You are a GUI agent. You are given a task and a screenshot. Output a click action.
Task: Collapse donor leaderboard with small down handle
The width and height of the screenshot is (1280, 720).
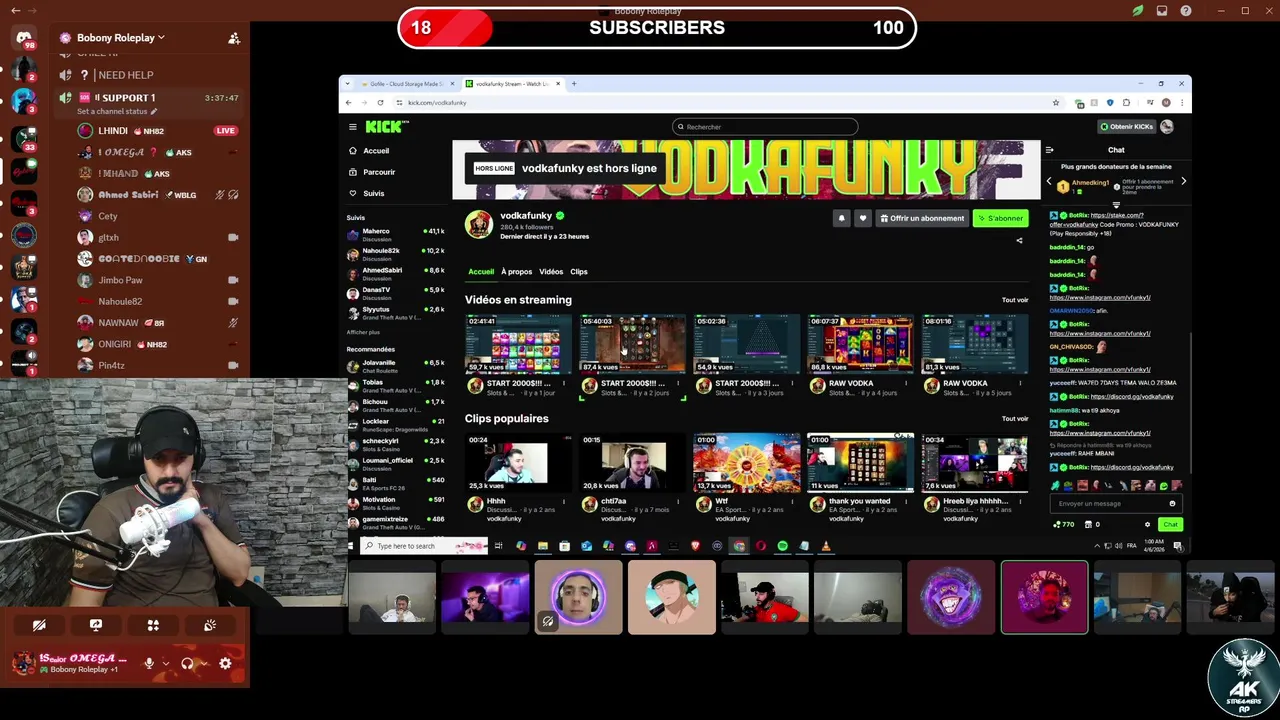1116,205
